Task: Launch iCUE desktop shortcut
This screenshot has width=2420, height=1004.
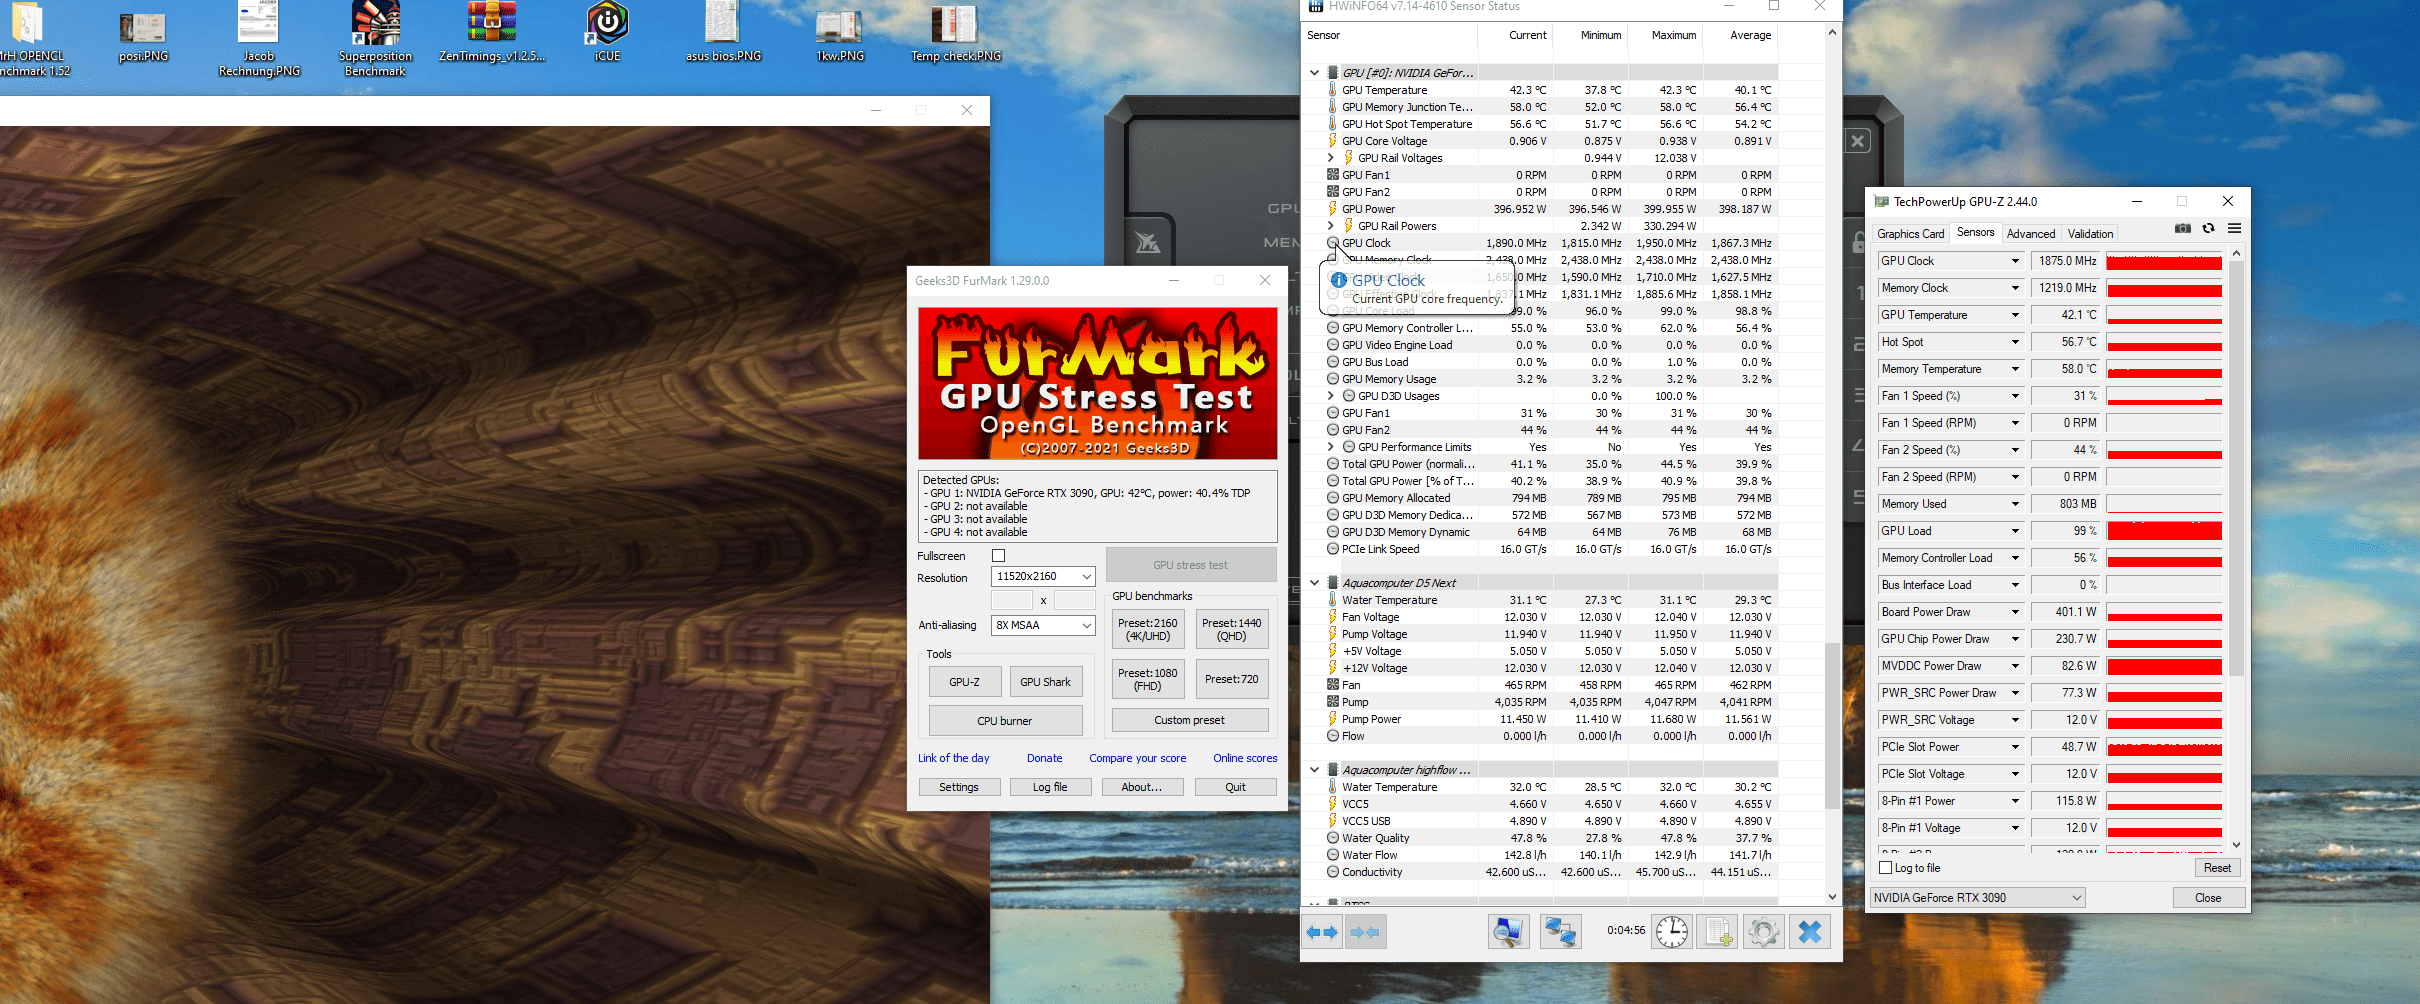Action: (607, 32)
